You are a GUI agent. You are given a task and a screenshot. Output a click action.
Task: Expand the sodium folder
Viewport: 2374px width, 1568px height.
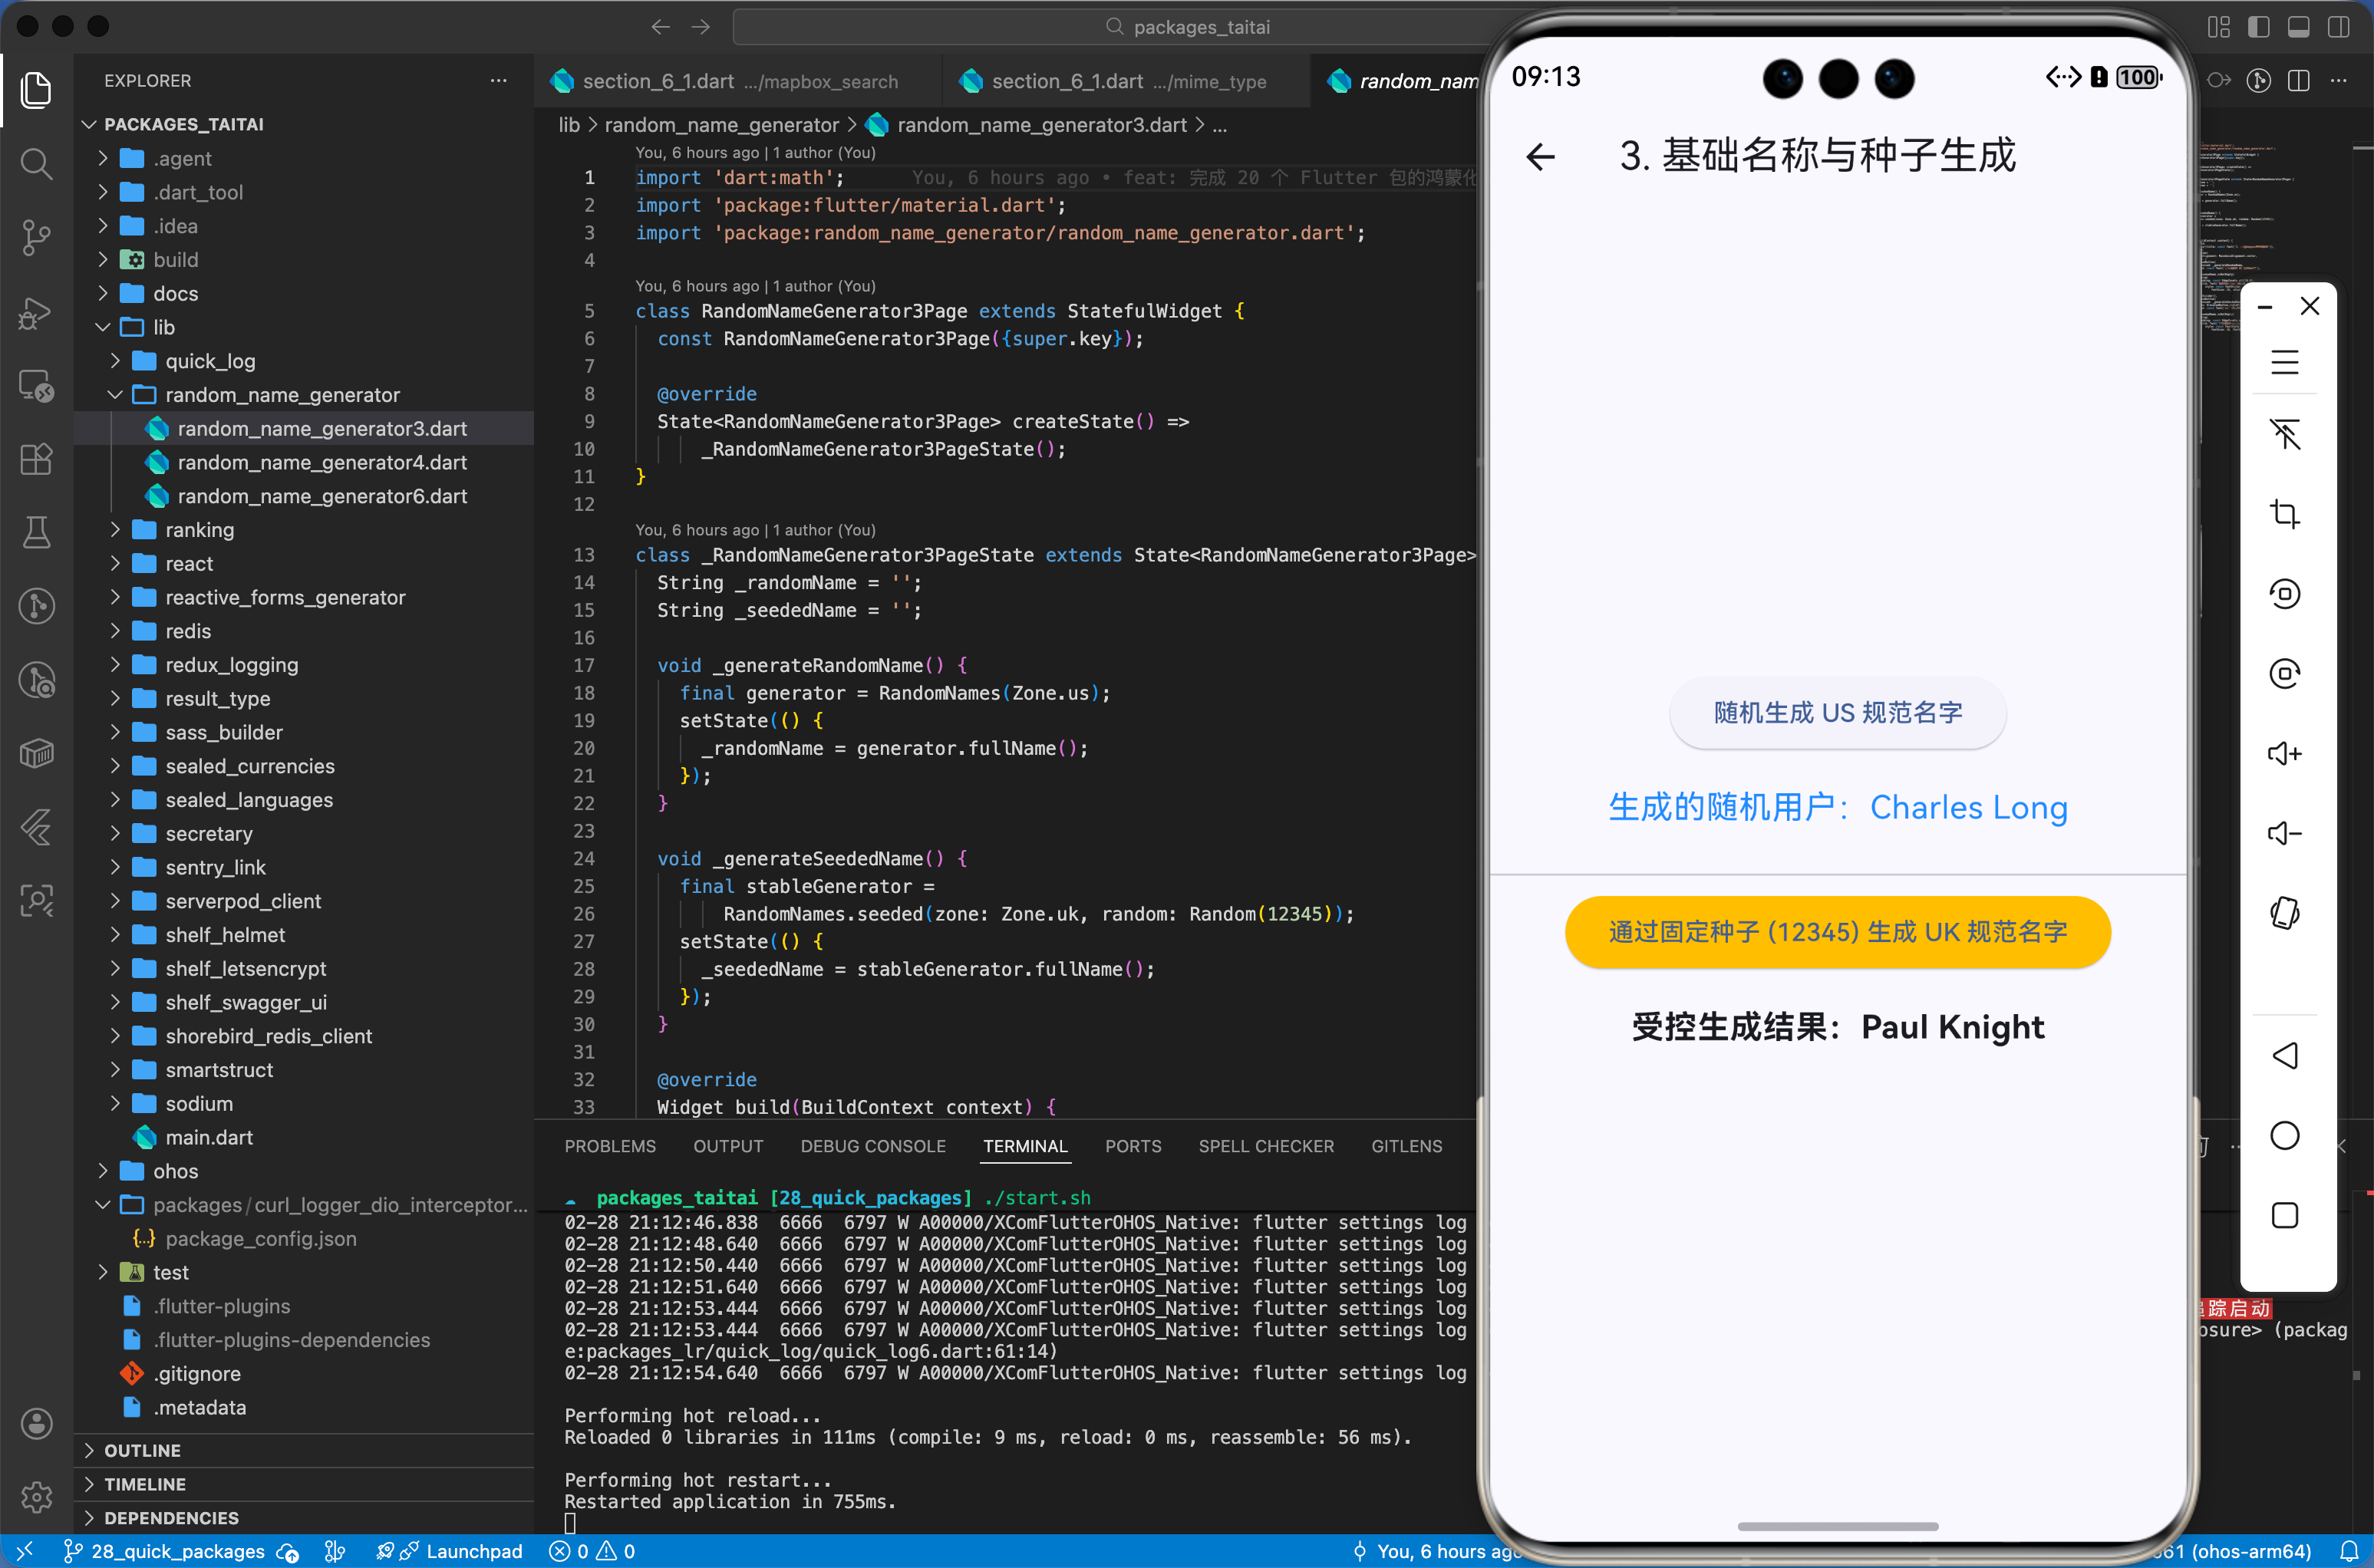tap(198, 1103)
